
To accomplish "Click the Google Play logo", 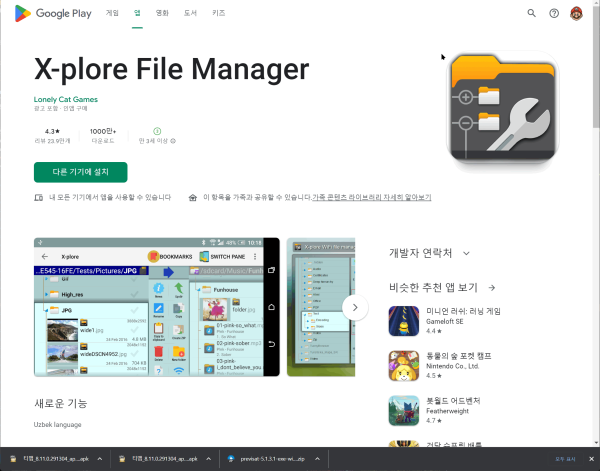I will [x=53, y=13].
